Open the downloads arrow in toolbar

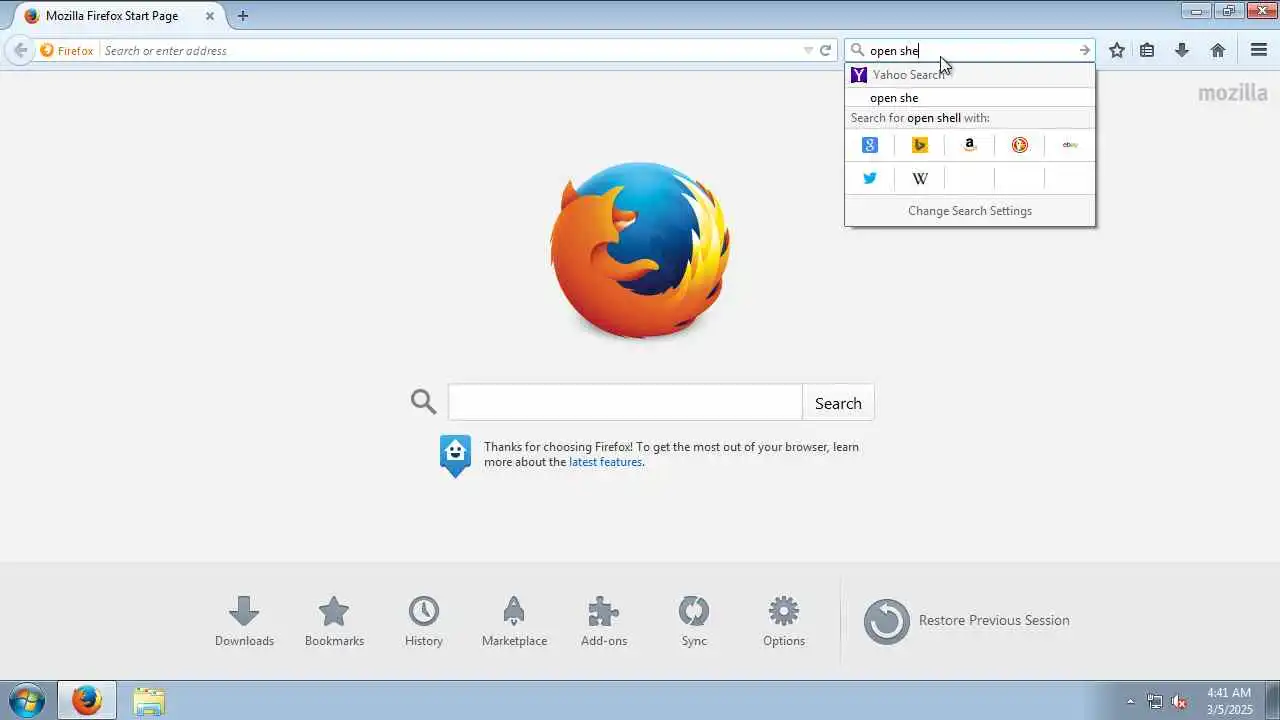pos(1182,50)
